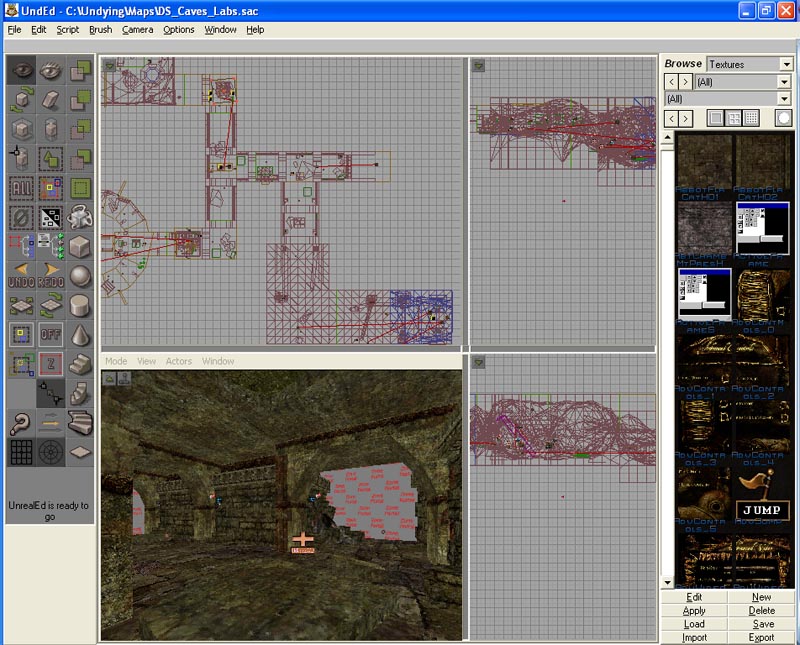The image size is (800, 645).
Task: Click the texture pan tile icon
Action: pyautogui.click(x=21, y=306)
